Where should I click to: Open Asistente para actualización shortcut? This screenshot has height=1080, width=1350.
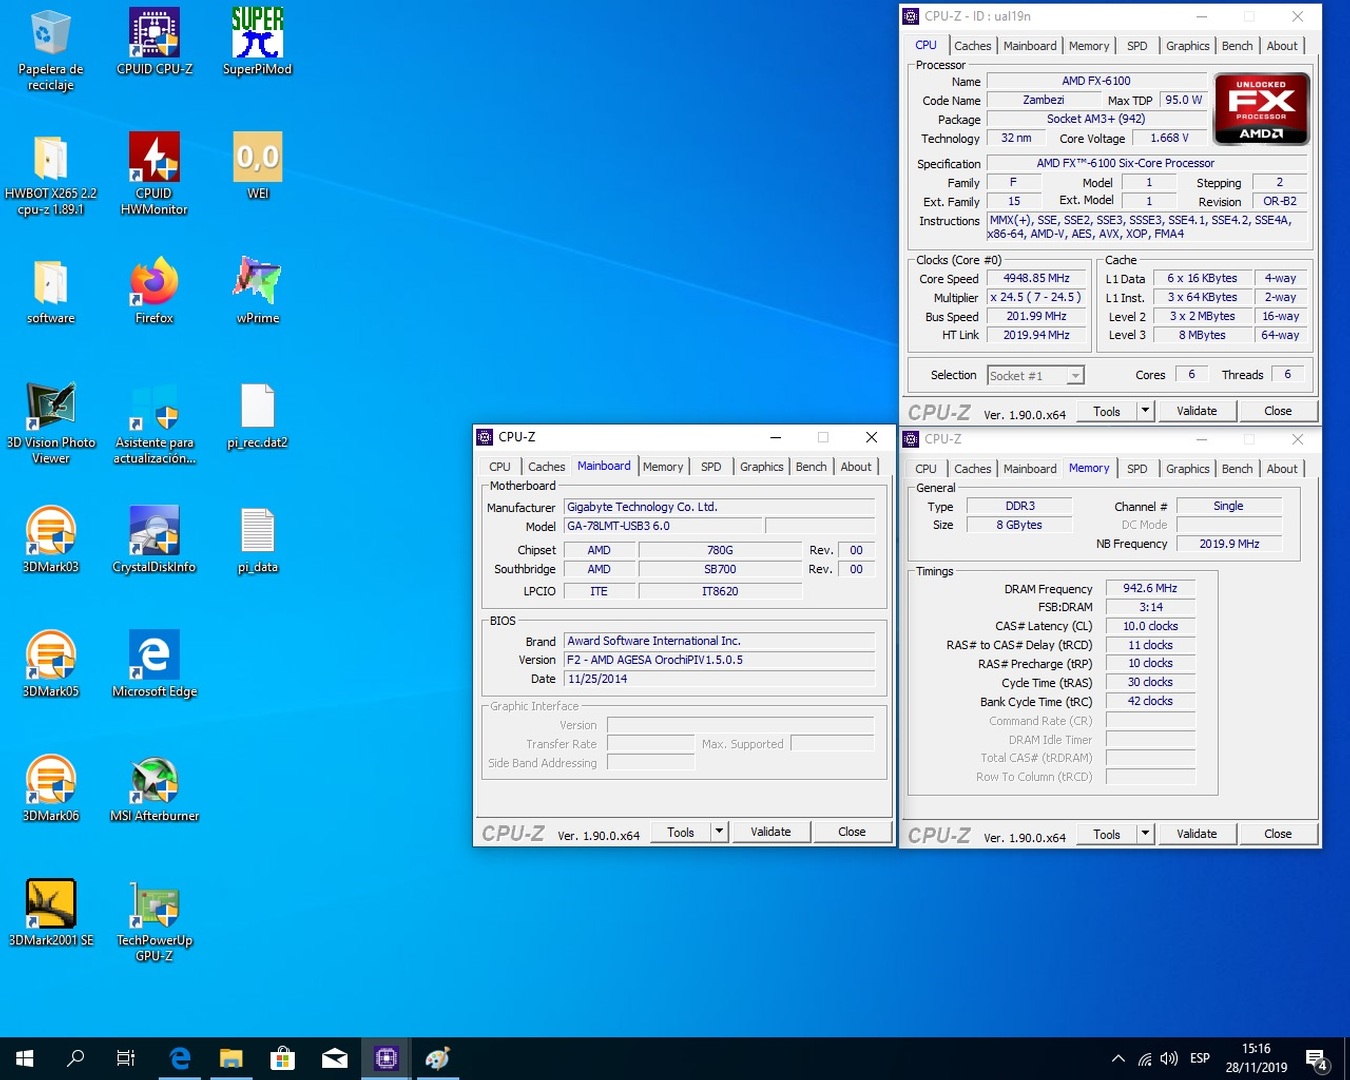click(x=154, y=423)
